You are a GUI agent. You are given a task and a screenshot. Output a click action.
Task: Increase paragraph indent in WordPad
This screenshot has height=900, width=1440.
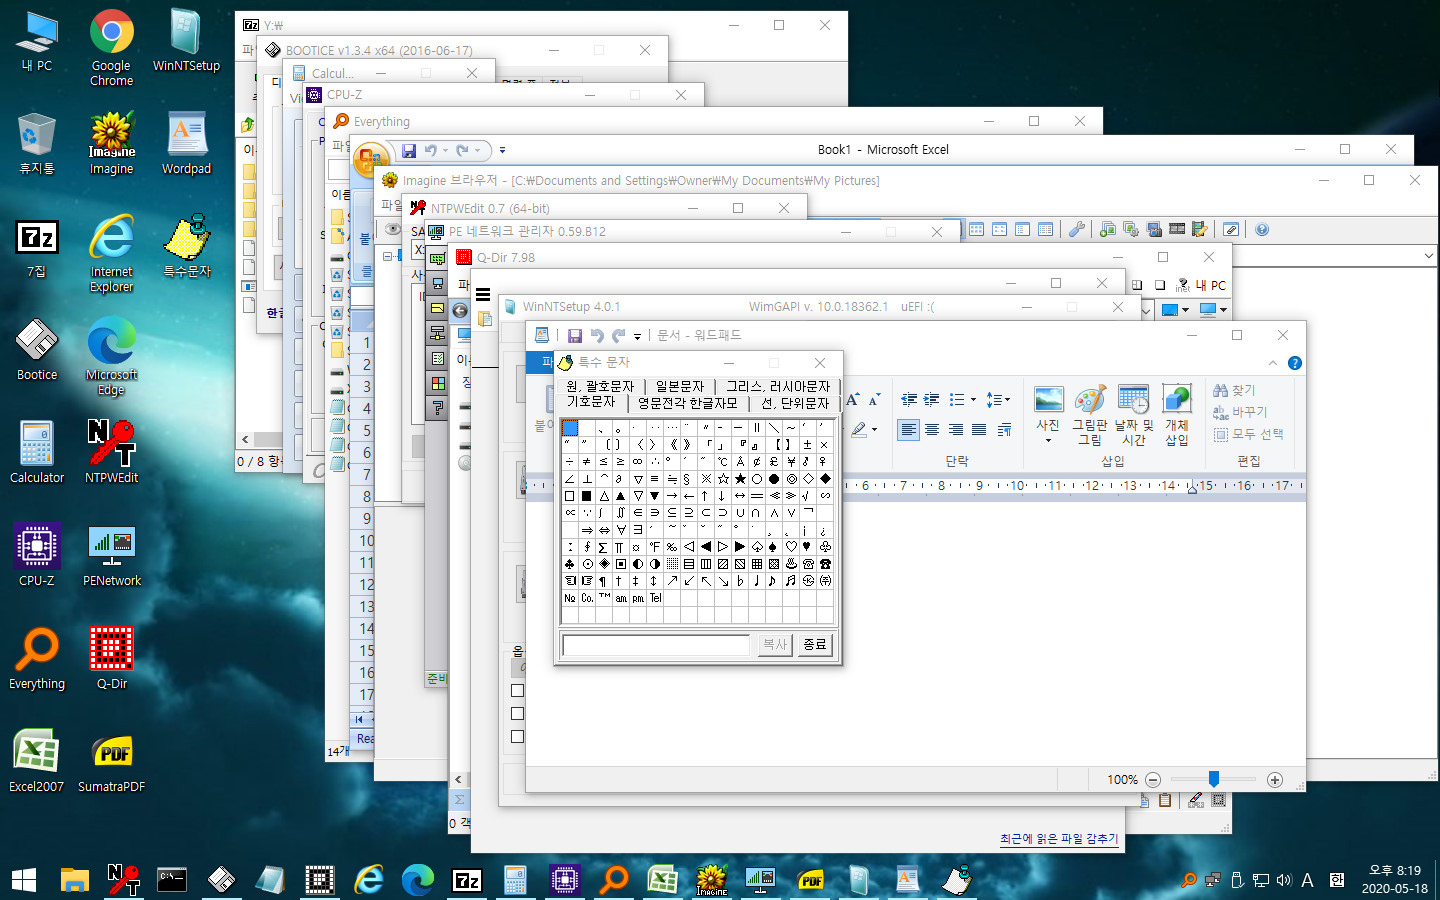[931, 400]
